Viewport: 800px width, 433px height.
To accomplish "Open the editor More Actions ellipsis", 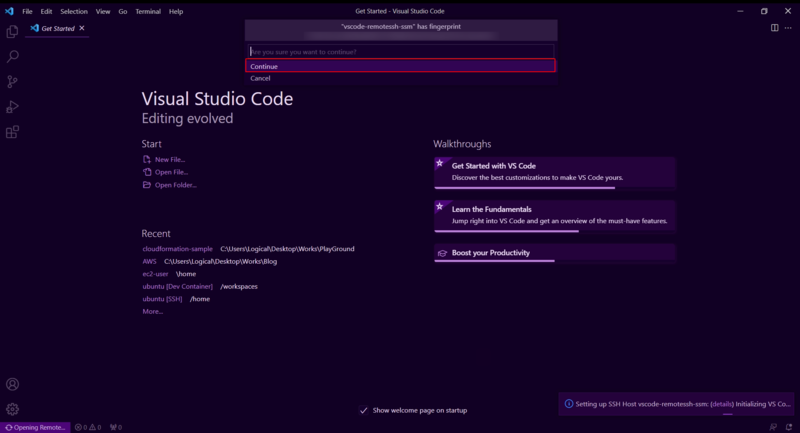I will tap(788, 28).
